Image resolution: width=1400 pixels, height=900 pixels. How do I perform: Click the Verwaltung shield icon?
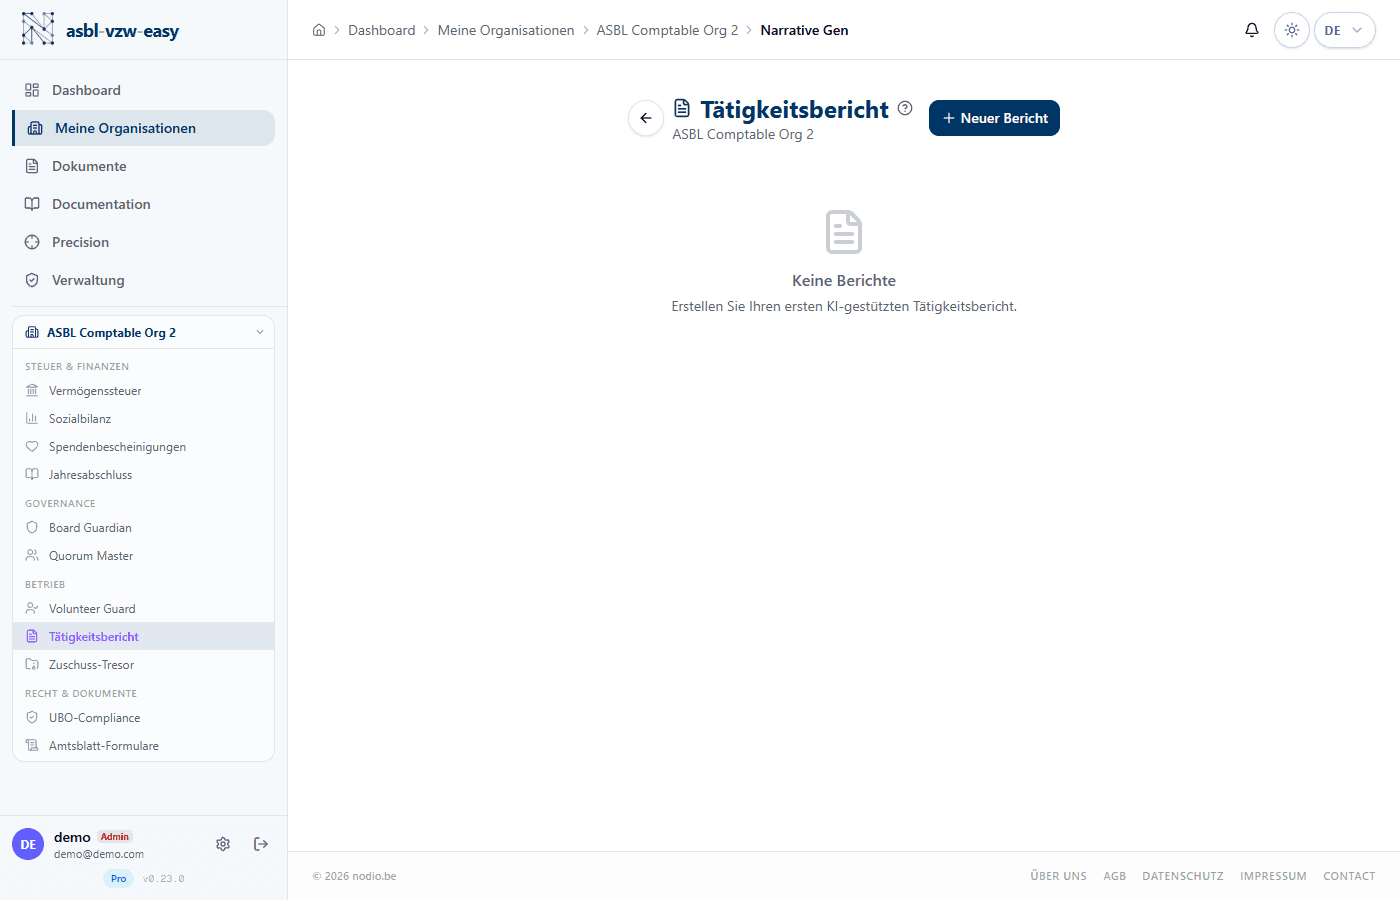(32, 280)
